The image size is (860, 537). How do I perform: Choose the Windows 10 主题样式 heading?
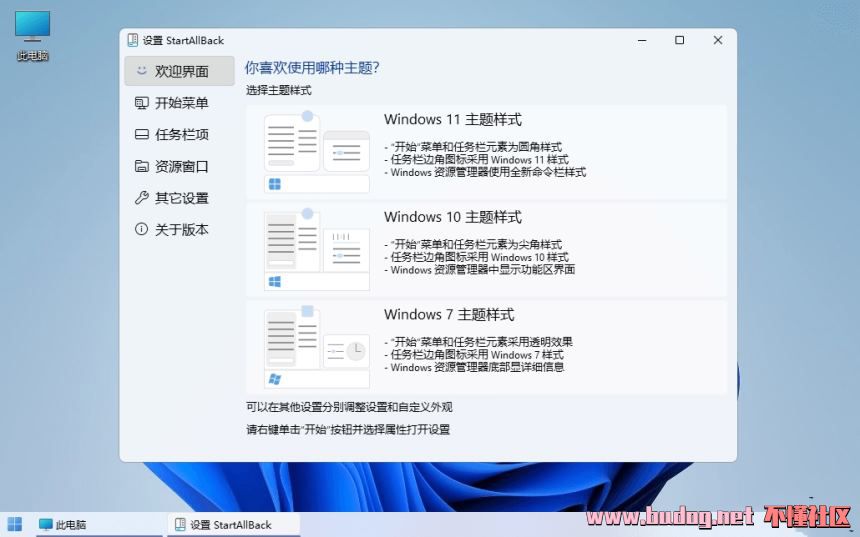[452, 217]
